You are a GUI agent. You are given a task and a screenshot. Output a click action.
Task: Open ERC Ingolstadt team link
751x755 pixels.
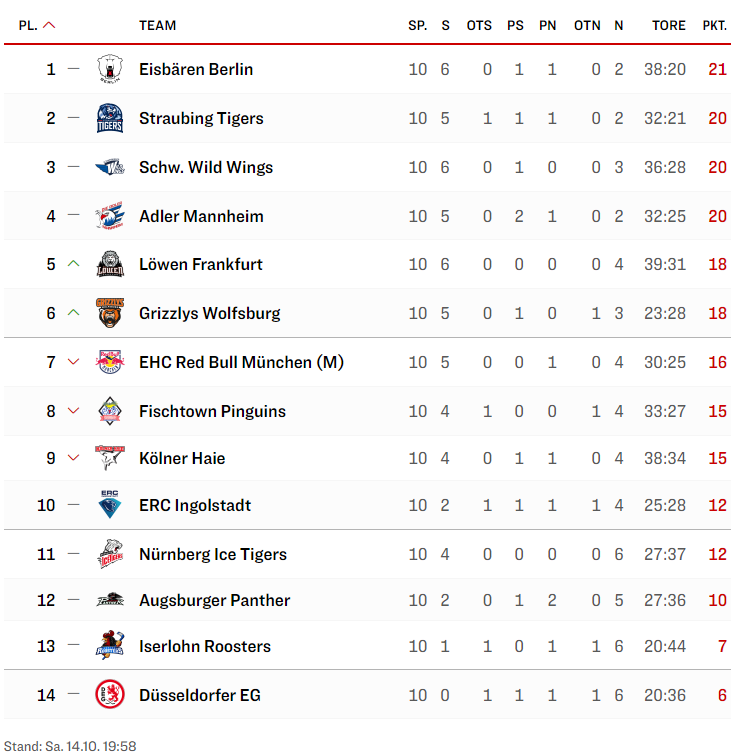point(195,506)
